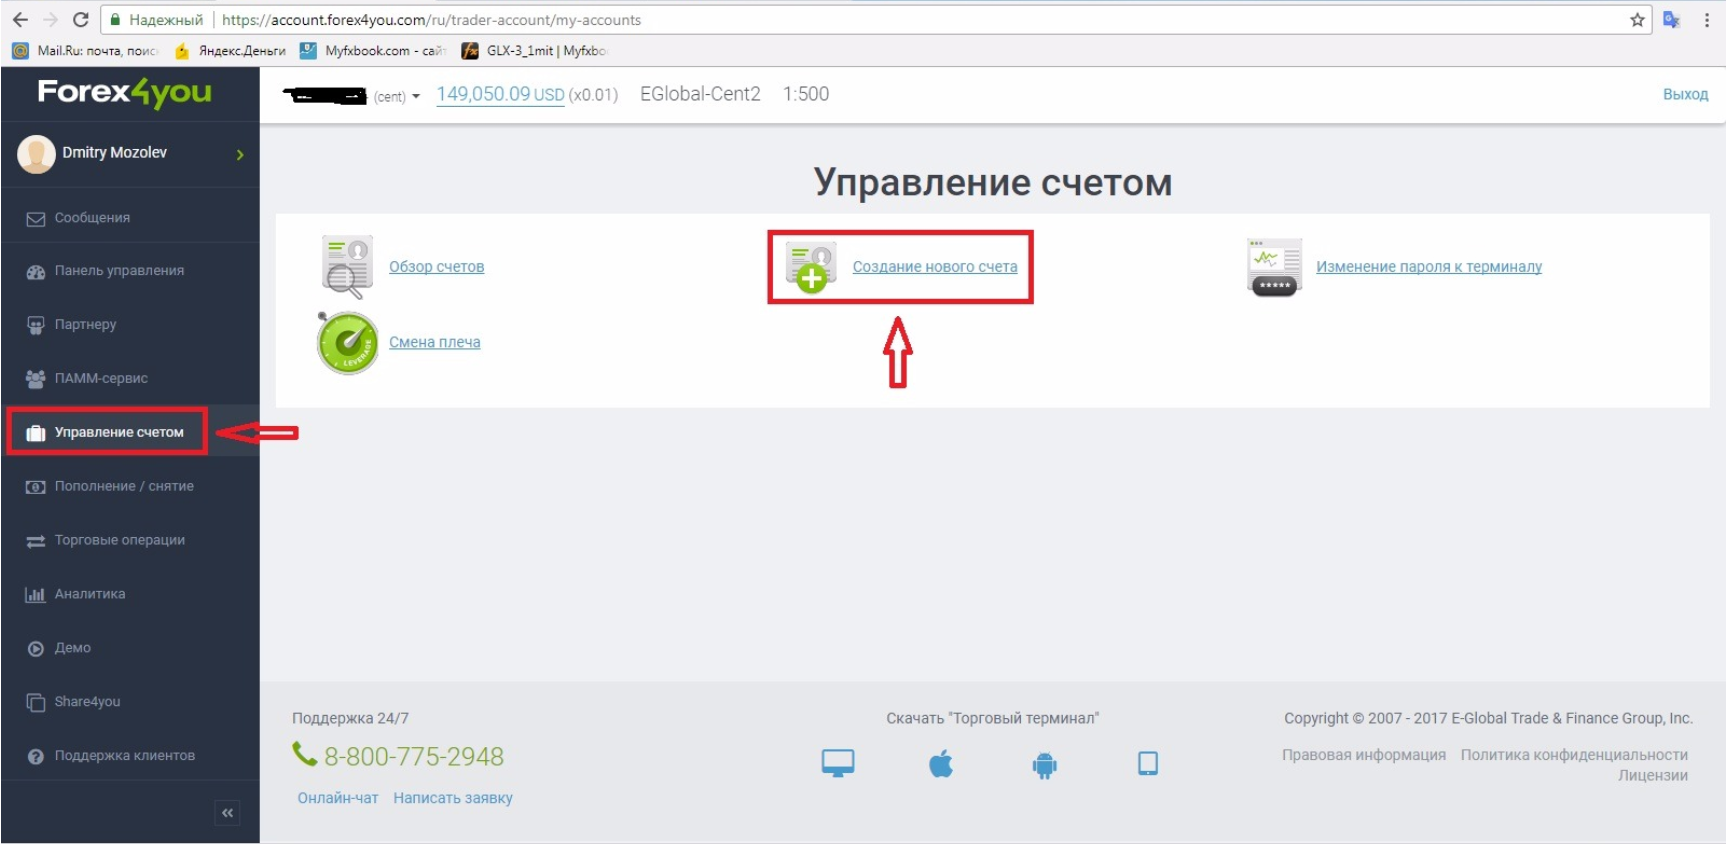Click the Обзор счетов link

click(x=437, y=267)
